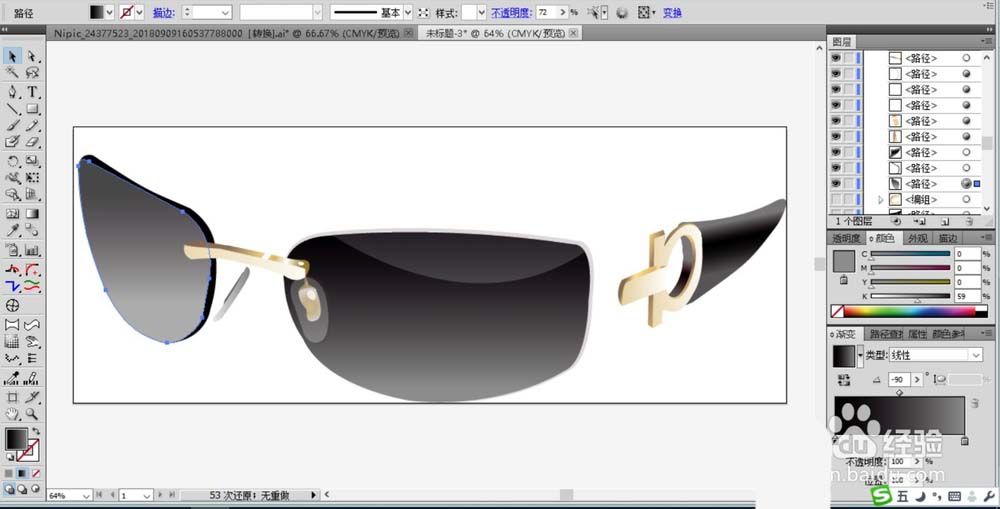Select the Hand tool
1000x509 pixels.
pyautogui.click(x=12, y=414)
